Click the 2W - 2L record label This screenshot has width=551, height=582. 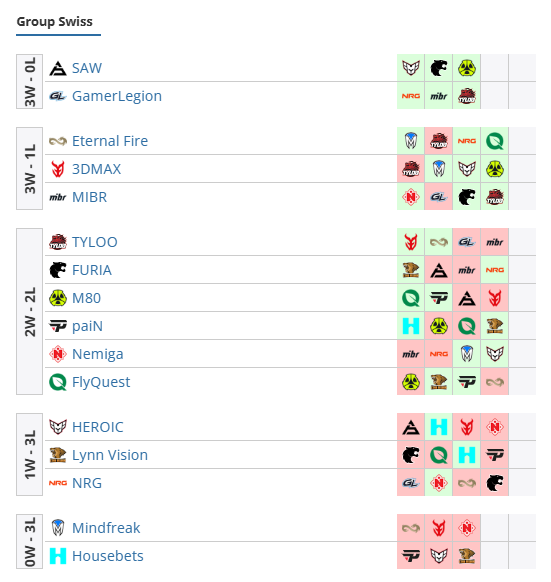tap(30, 311)
